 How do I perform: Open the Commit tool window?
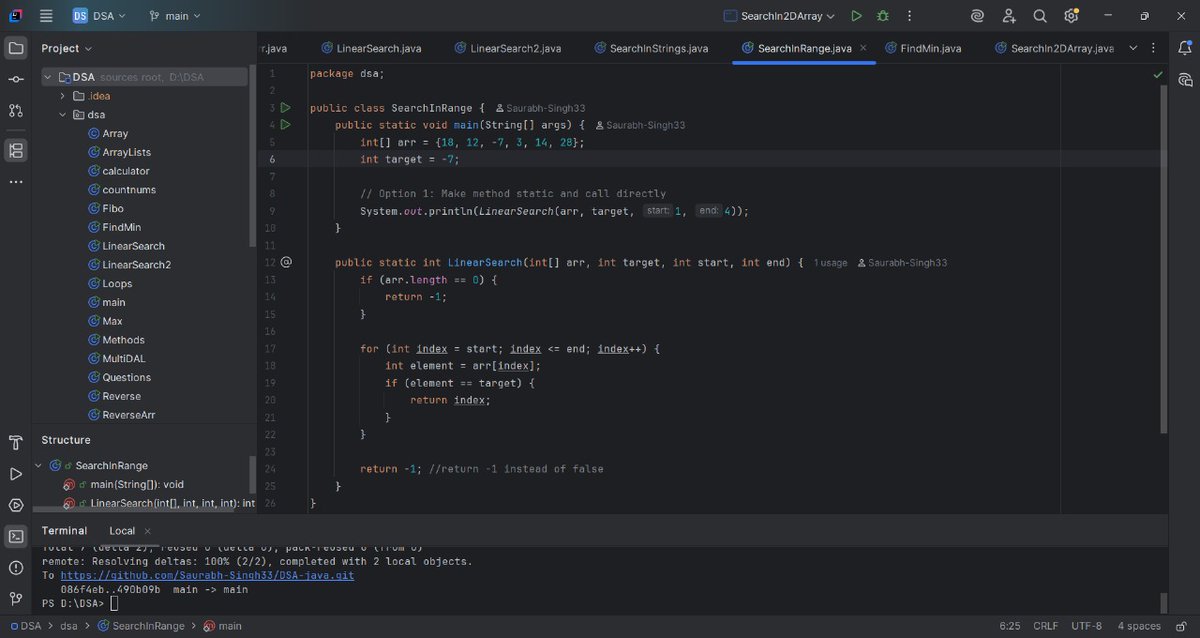[x=16, y=79]
